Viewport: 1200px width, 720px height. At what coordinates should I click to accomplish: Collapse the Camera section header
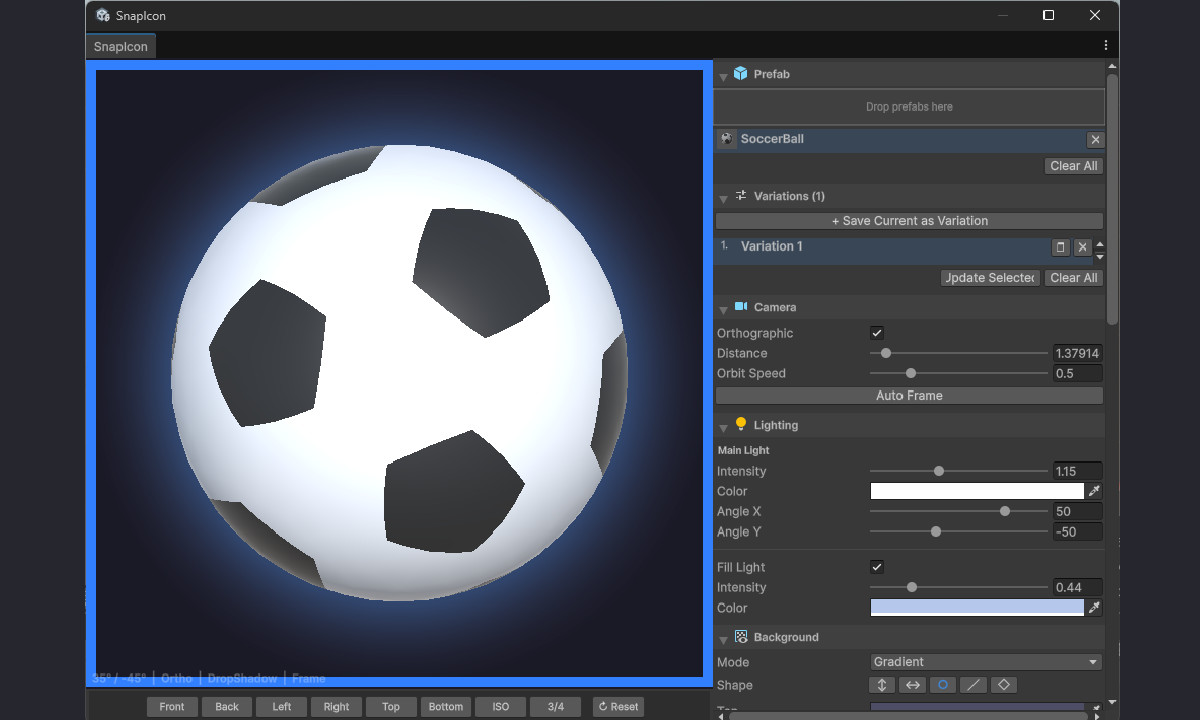[x=723, y=307]
